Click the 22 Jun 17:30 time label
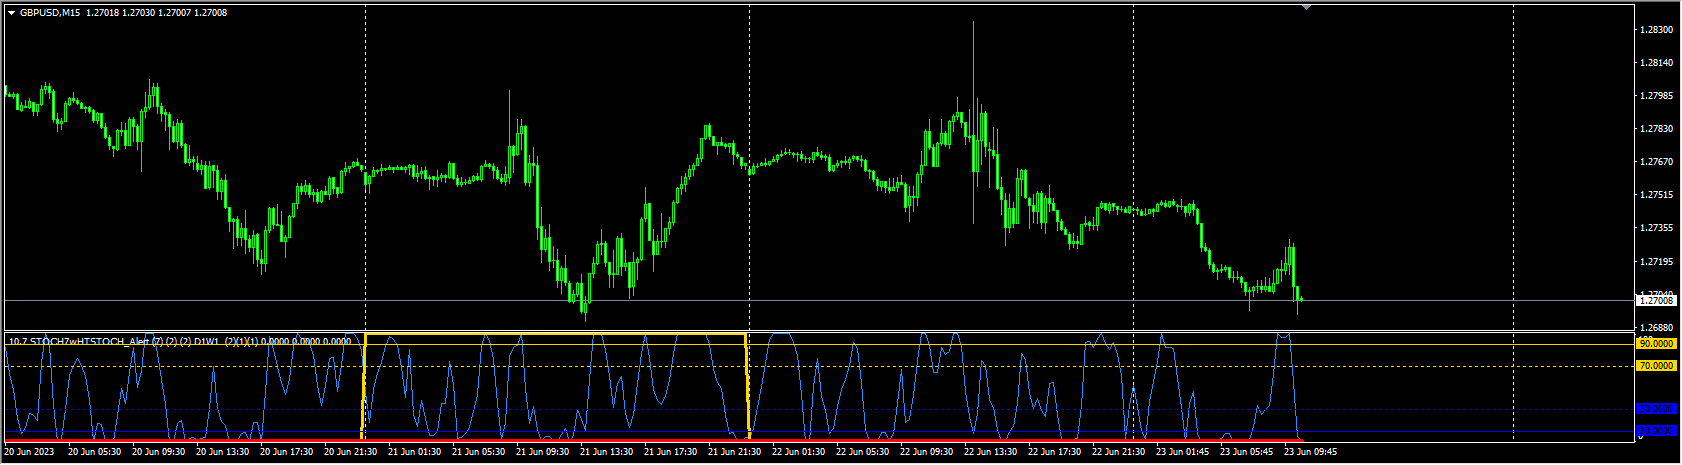 click(x=1054, y=452)
